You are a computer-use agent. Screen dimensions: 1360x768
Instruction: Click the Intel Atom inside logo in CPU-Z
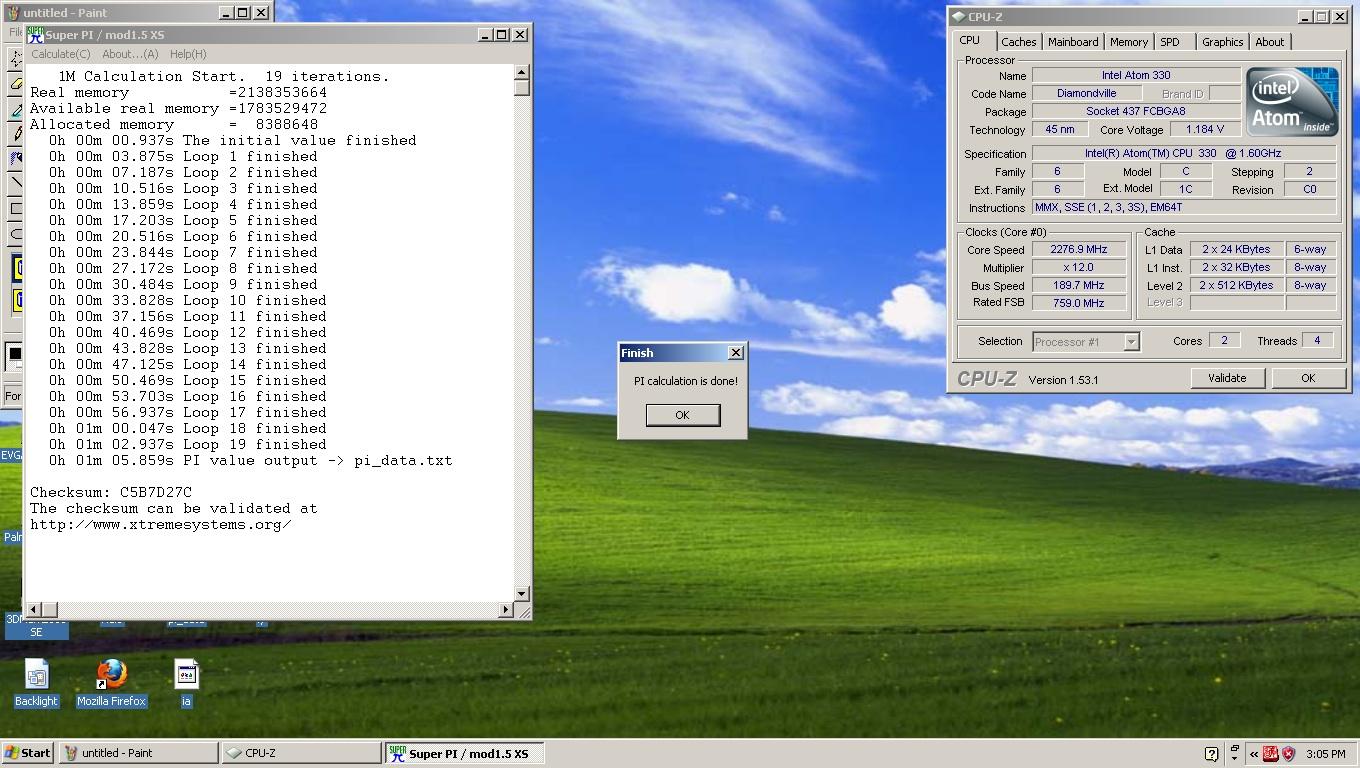[x=1292, y=102]
